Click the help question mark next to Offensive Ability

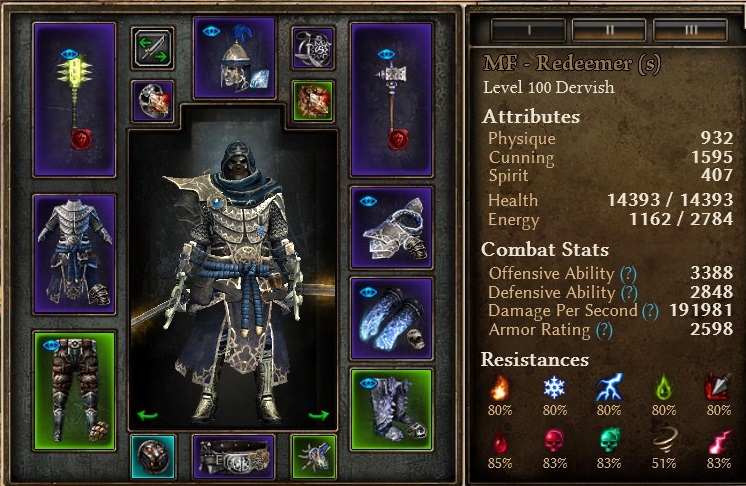628,273
